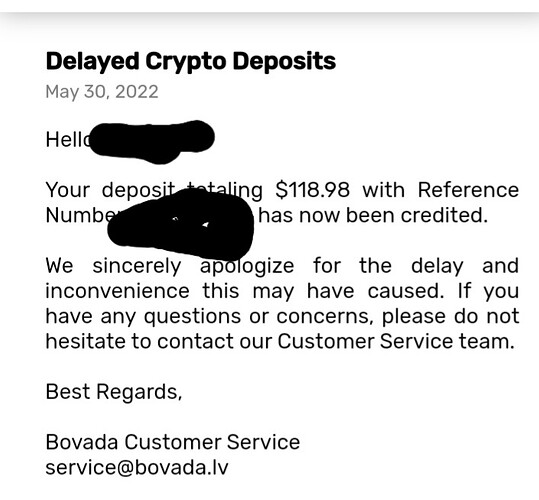539x500 pixels.
Task: Click the Bovada Customer Service signature
Action: [x=173, y=442]
